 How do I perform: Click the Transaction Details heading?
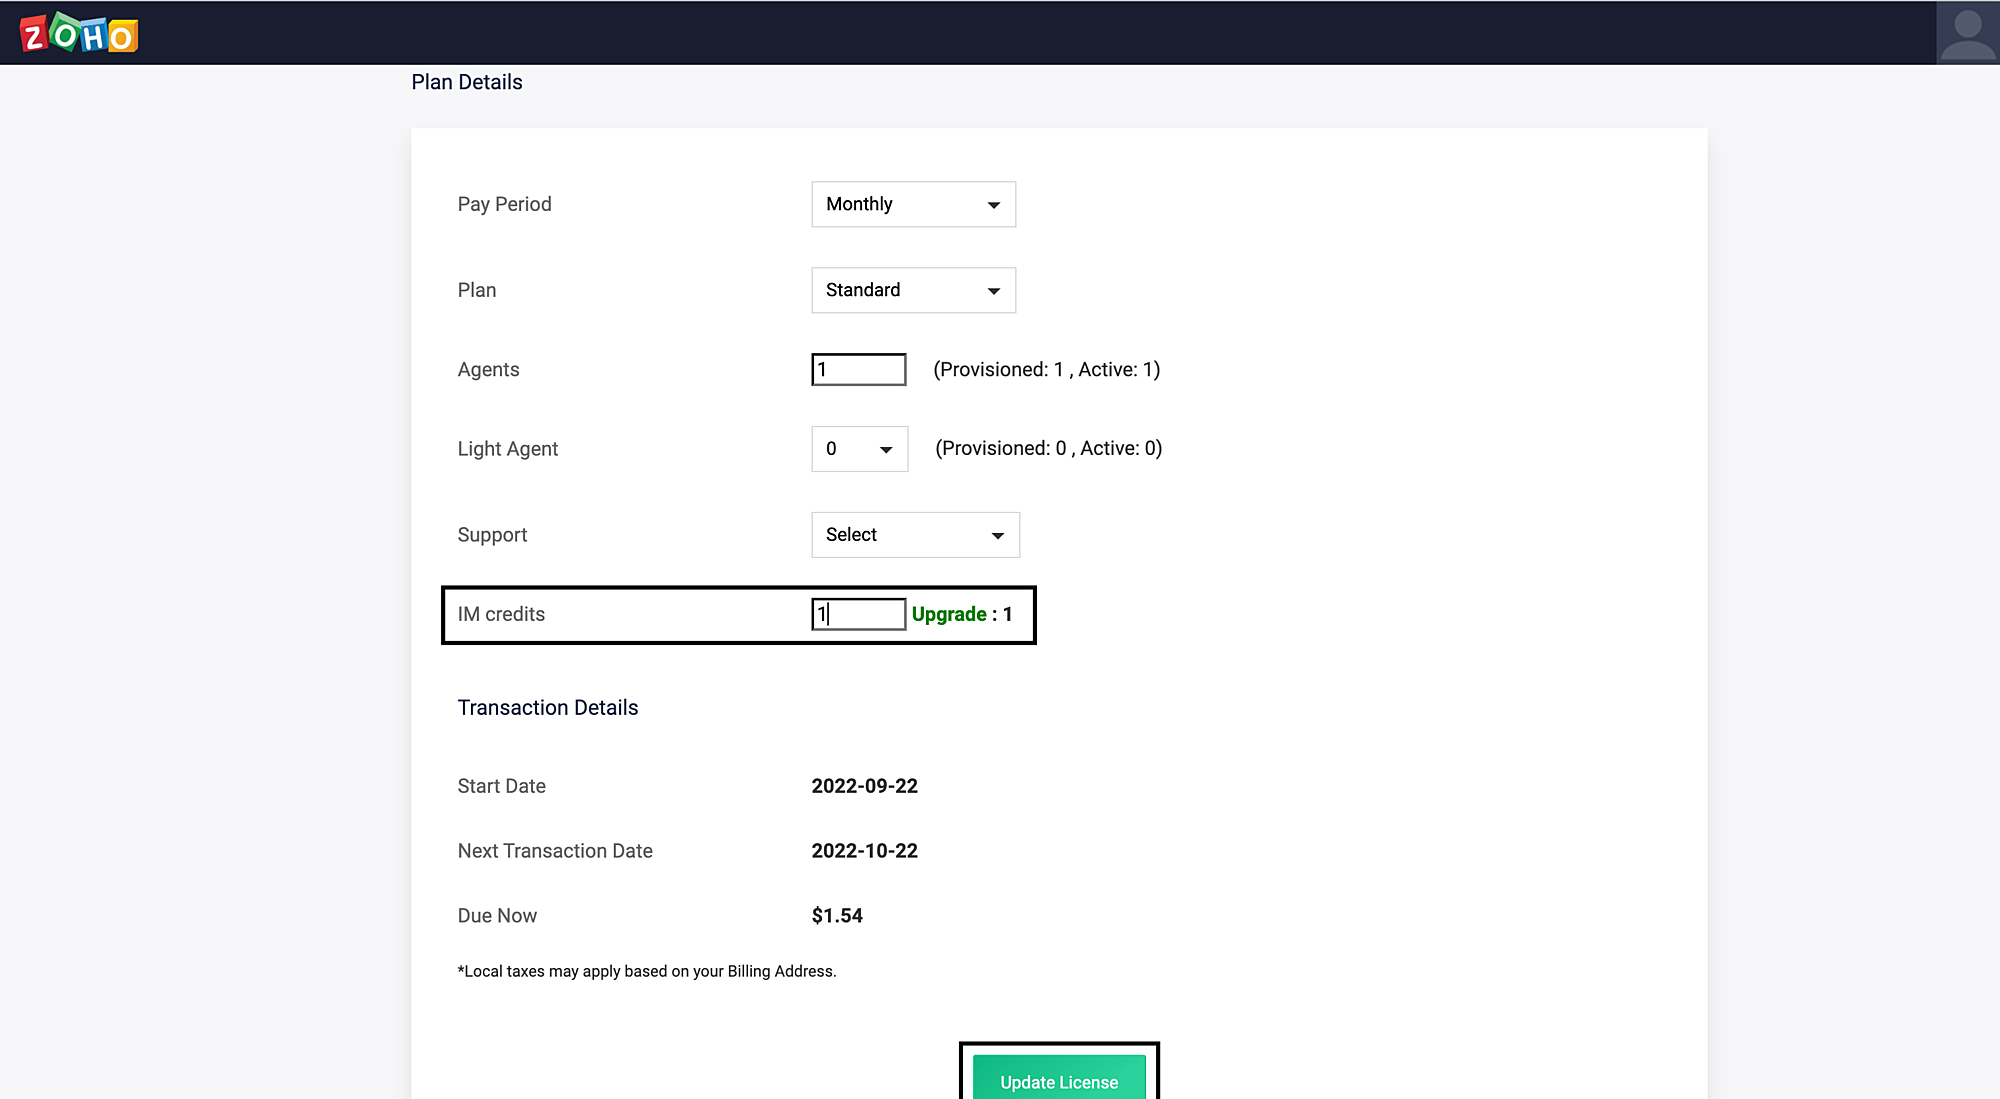[547, 708]
